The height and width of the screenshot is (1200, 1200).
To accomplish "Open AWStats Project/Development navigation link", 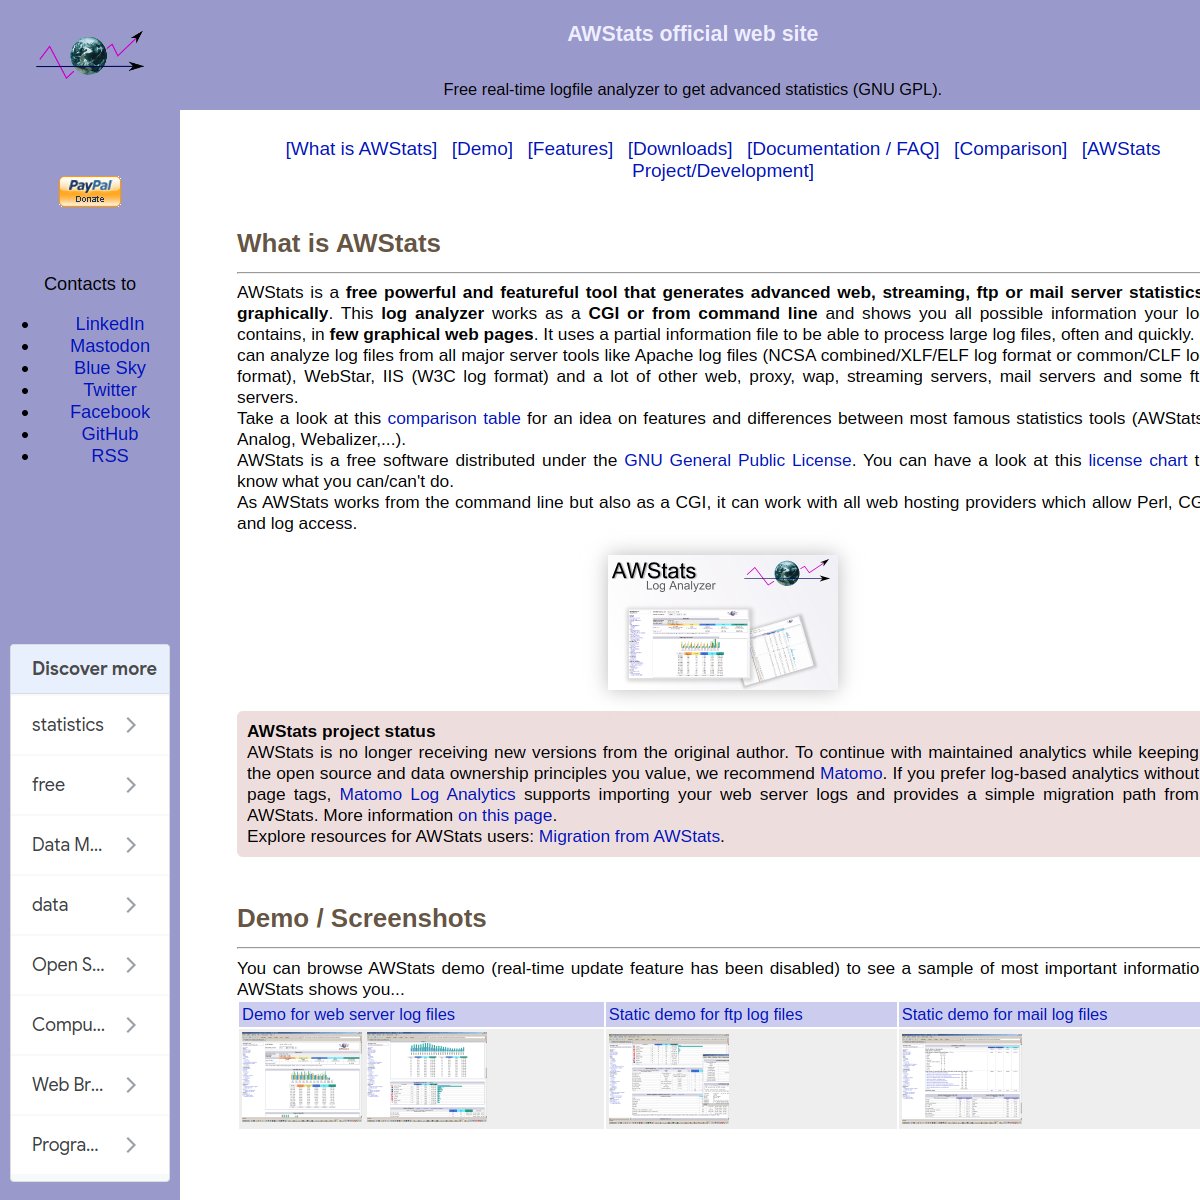I will click(723, 171).
